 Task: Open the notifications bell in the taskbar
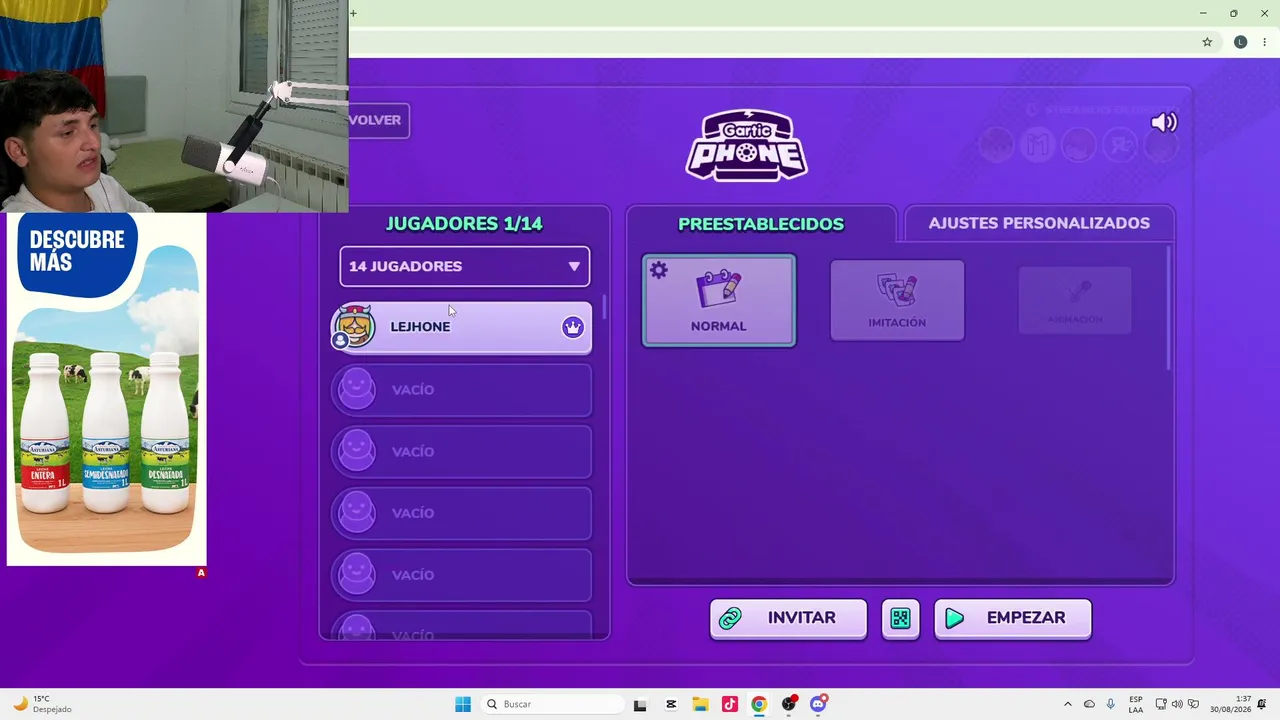tap(1263, 704)
